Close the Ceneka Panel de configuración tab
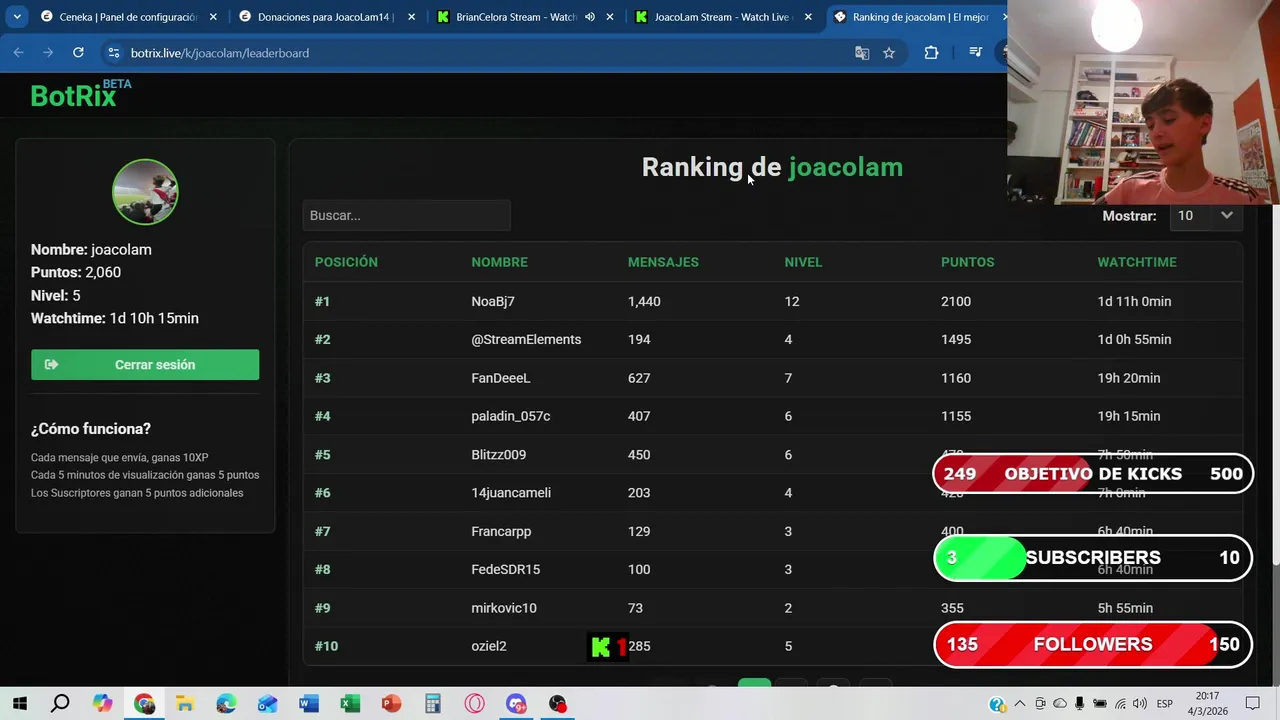 pos(213,17)
